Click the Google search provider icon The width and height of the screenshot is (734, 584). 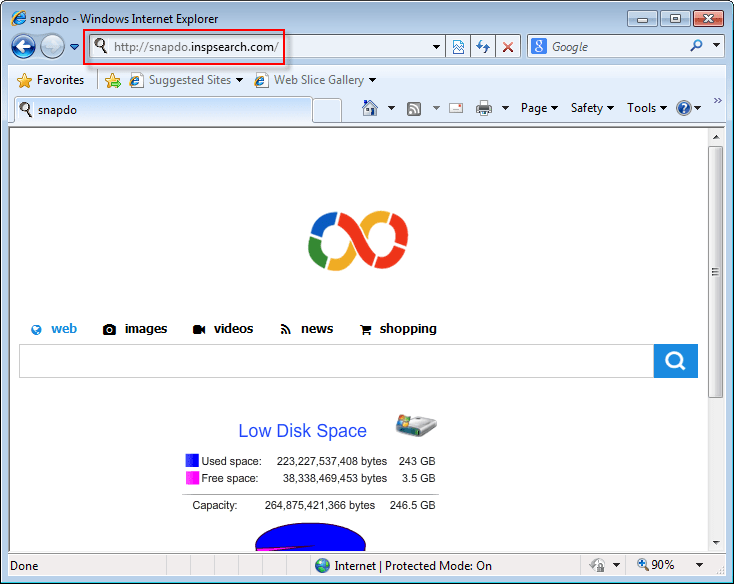(539, 46)
